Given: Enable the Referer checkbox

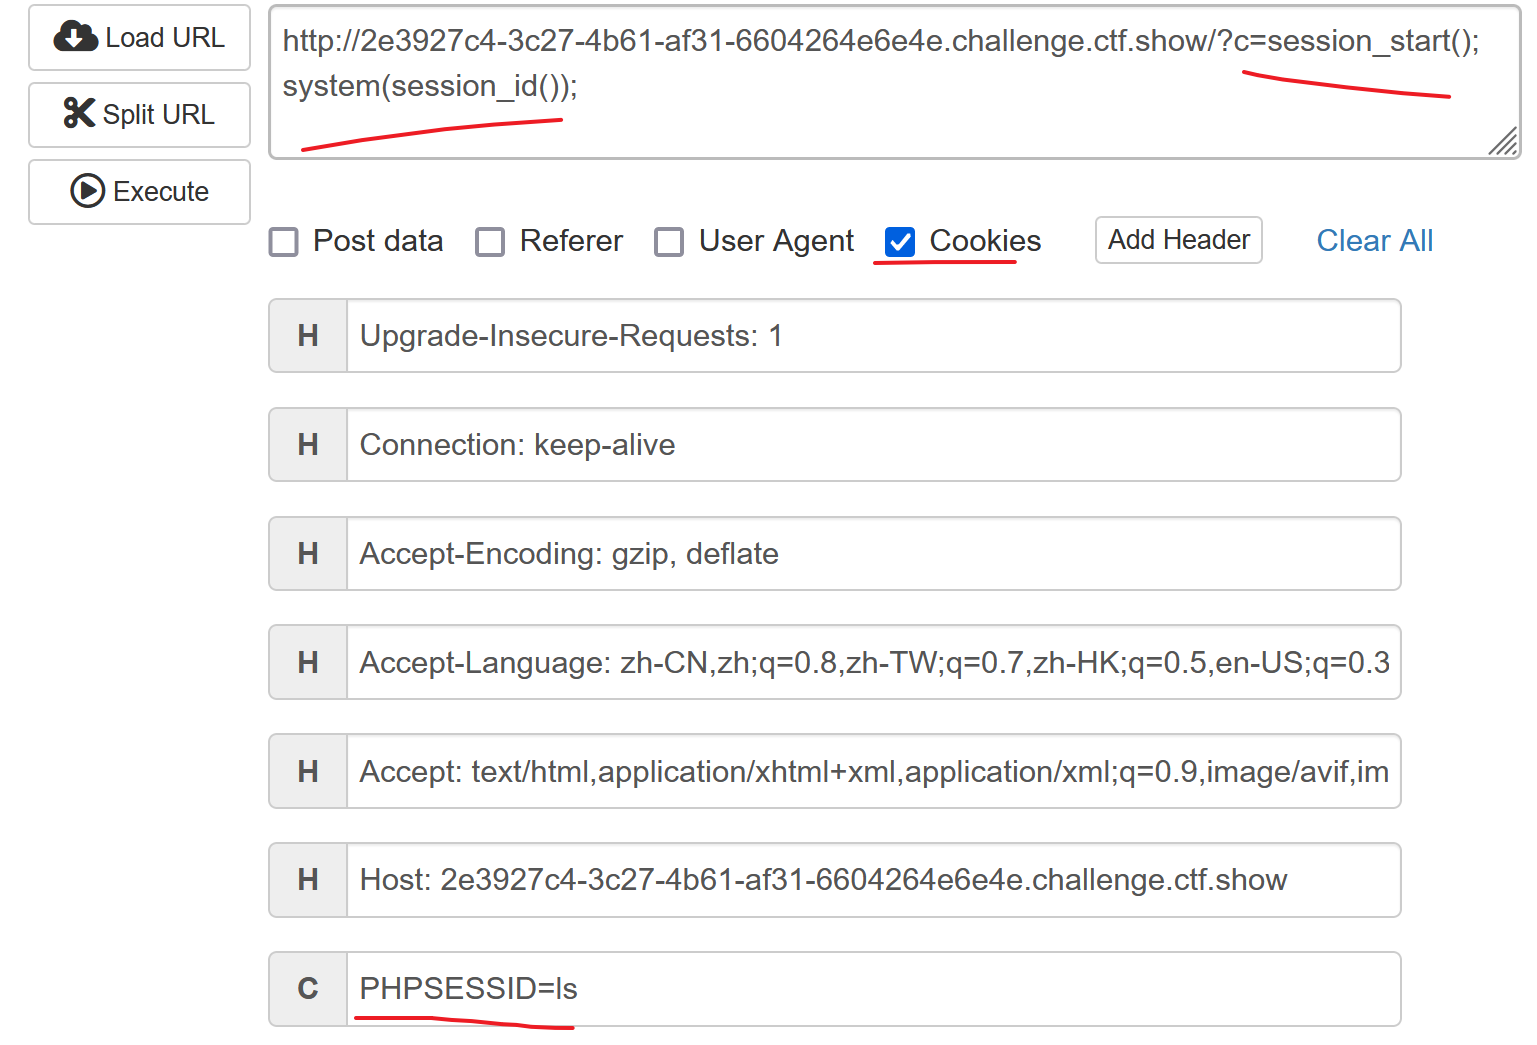Looking at the screenshot, I should click(x=490, y=242).
